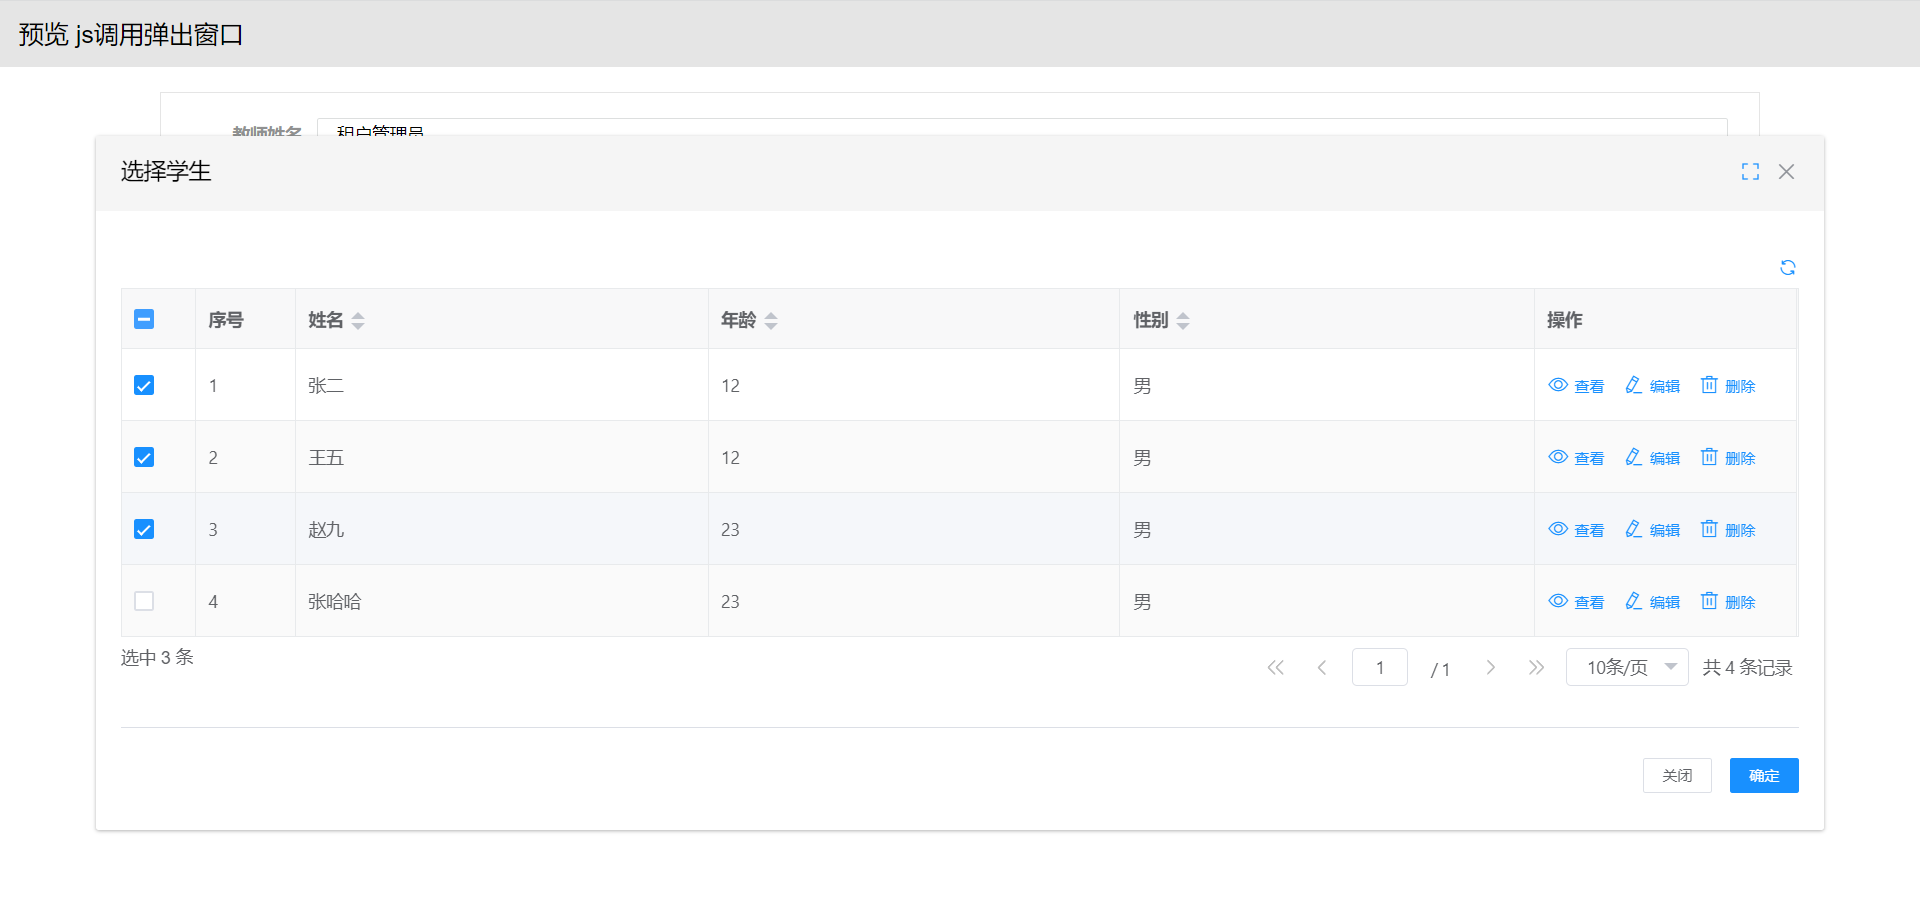Open the 10条/页 page size dropdown

pos(1627,667)
